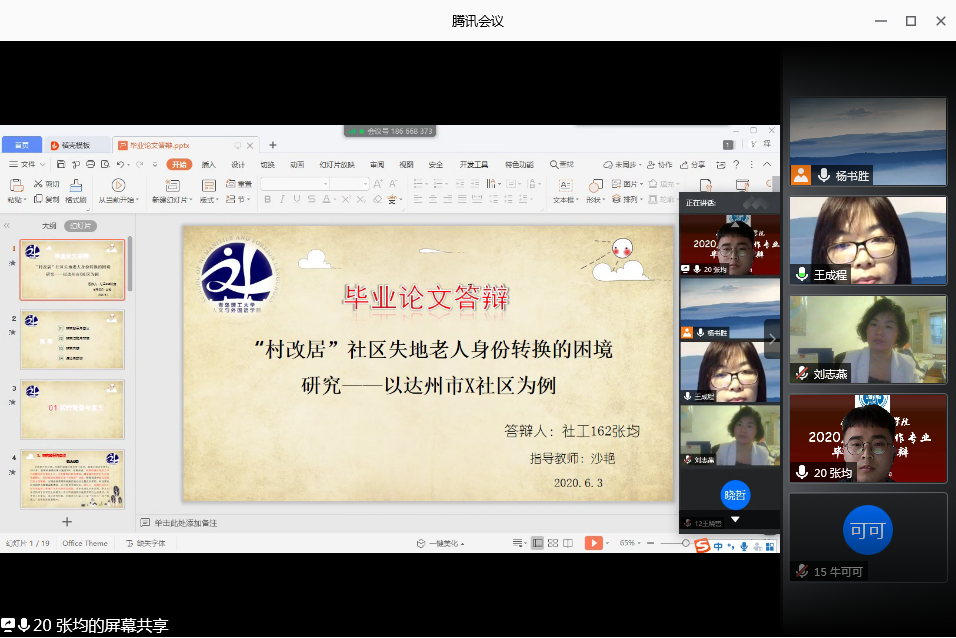Toggle underline text formatting
This screenshot has height=638, width=956.
(x=297, y=199)
